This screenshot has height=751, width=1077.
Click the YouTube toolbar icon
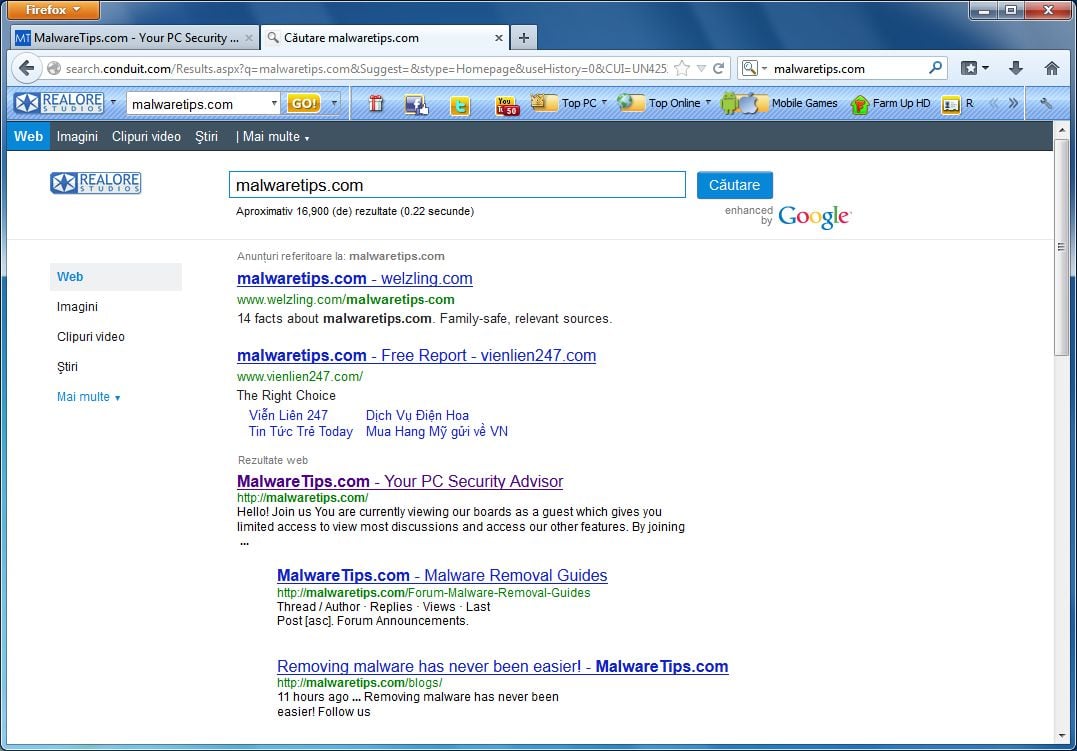point(507,104)
